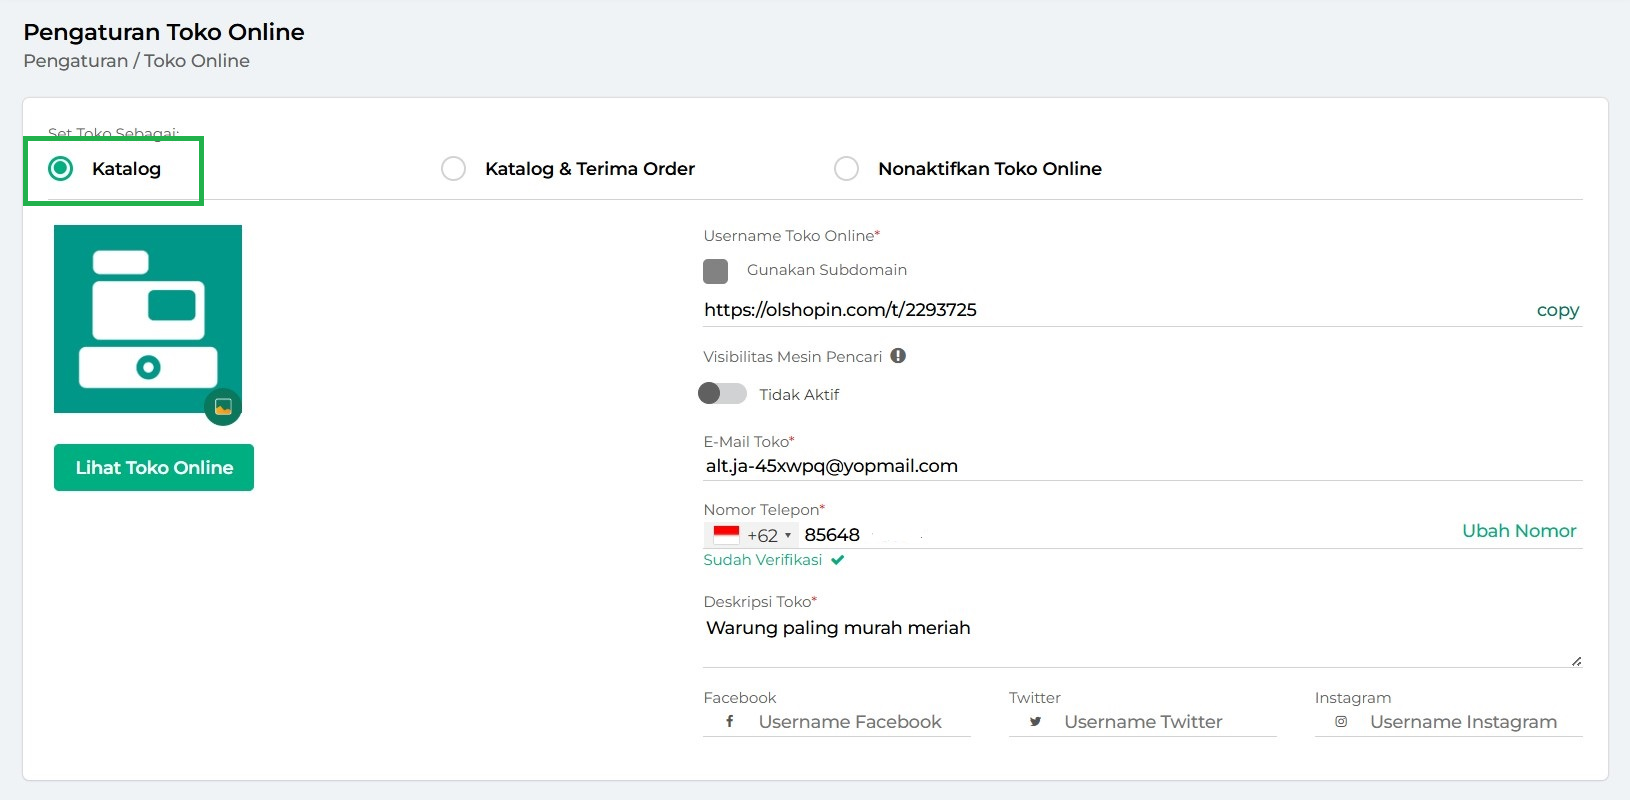The image size is (1630, 800).
Task: Click the image upload icon on store logo
Action: [223, 406]
